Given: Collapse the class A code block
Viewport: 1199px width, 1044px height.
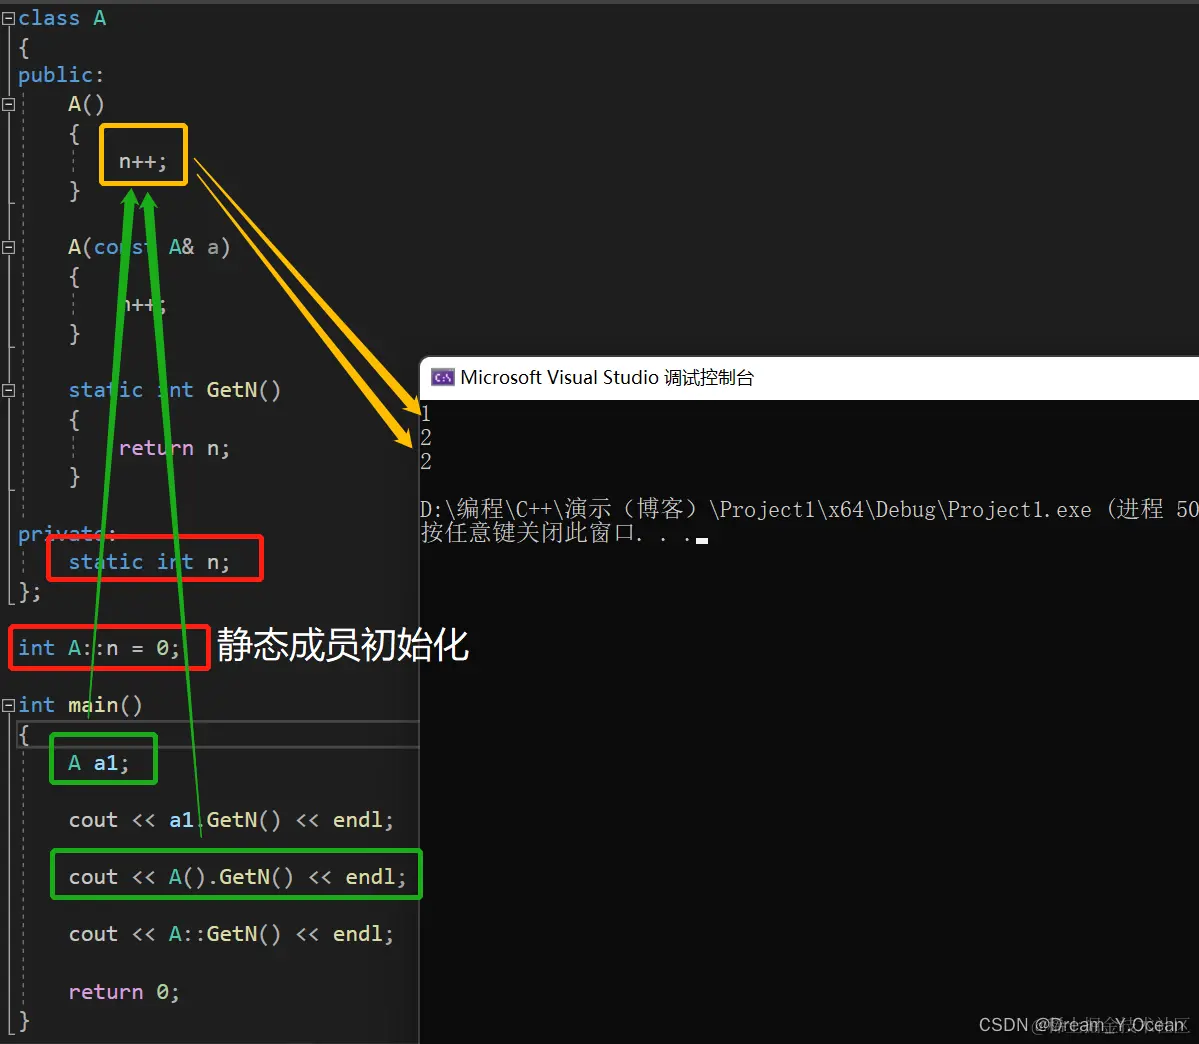Looking at the screenshot, I should [8, 18].
